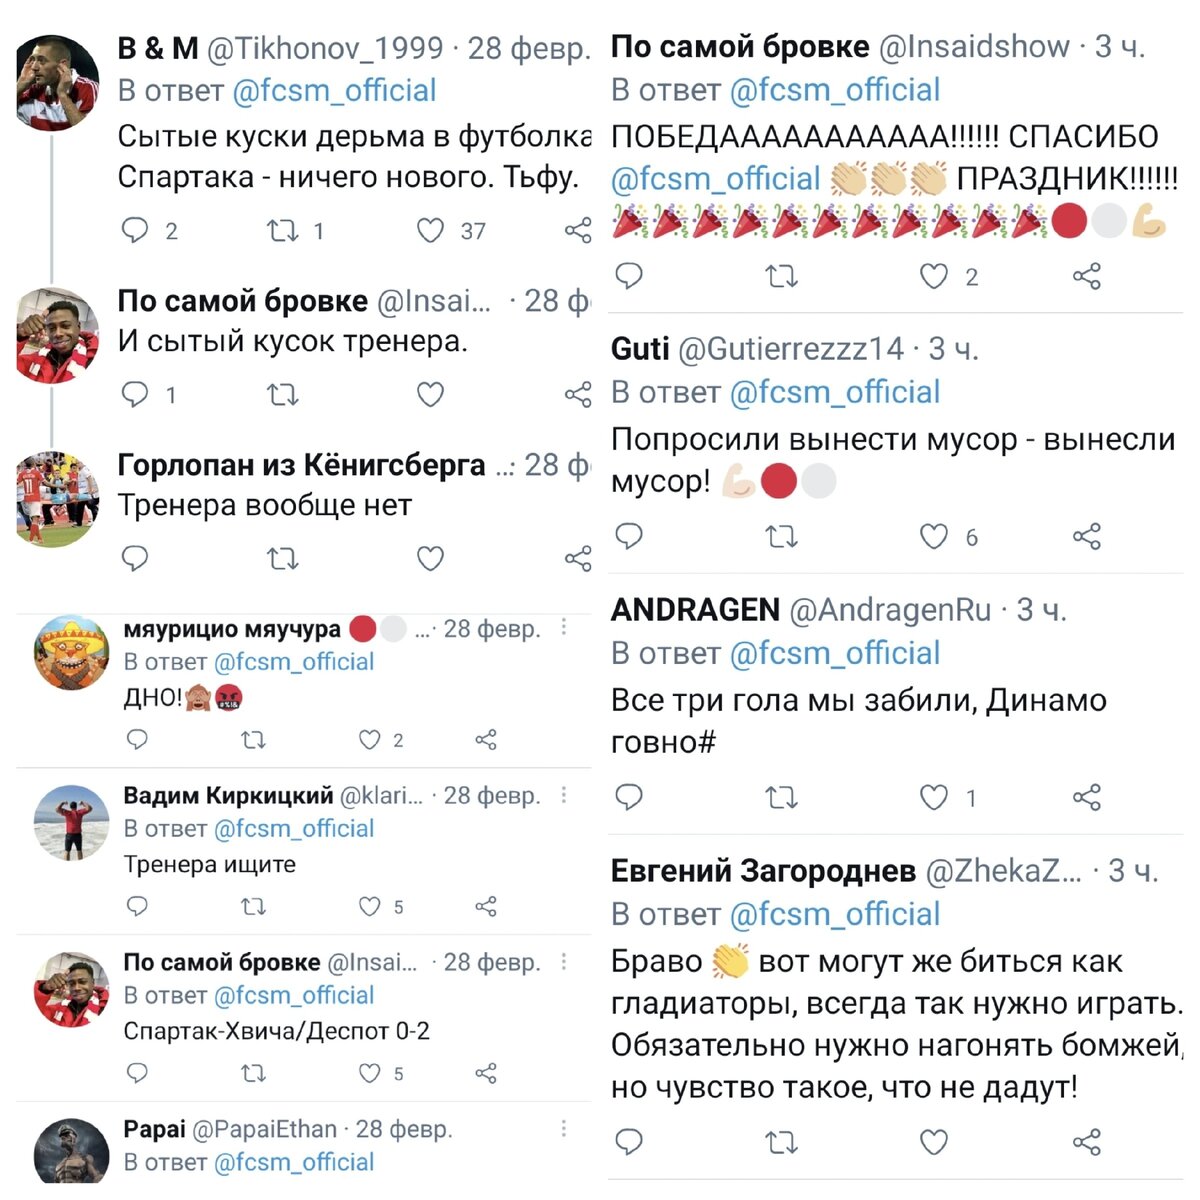This screenshot has height=1200, width=1200.
Task: Like the 'ДНО!' tweet by мяурицио мяучура
Action: [x=370, y=739]
